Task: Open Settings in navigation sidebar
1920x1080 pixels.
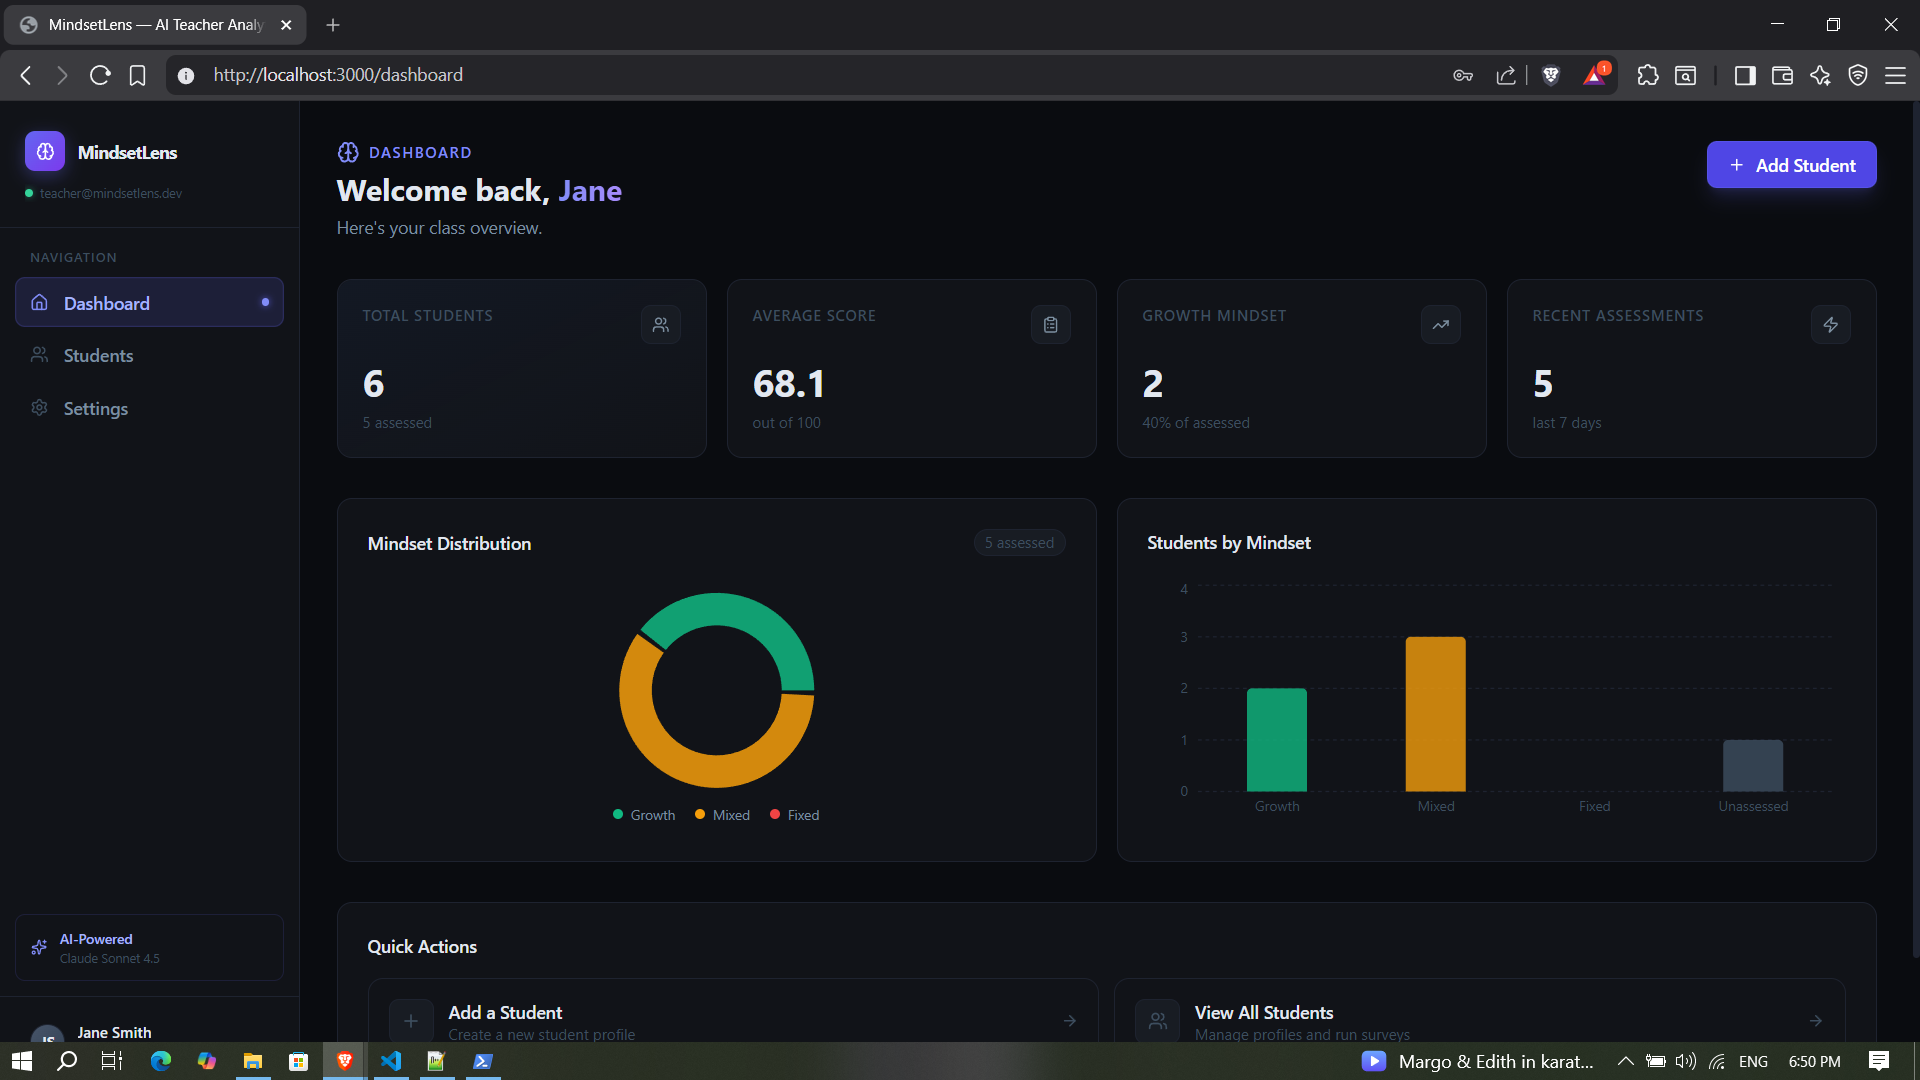Action: 95,408
